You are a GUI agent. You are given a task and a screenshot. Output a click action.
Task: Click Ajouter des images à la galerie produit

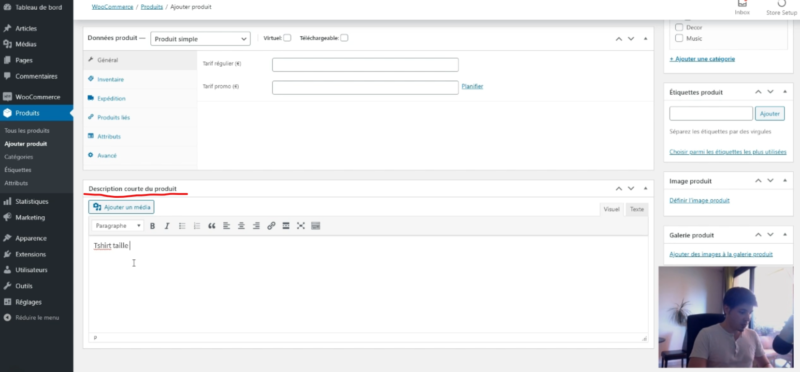(721, 254)
